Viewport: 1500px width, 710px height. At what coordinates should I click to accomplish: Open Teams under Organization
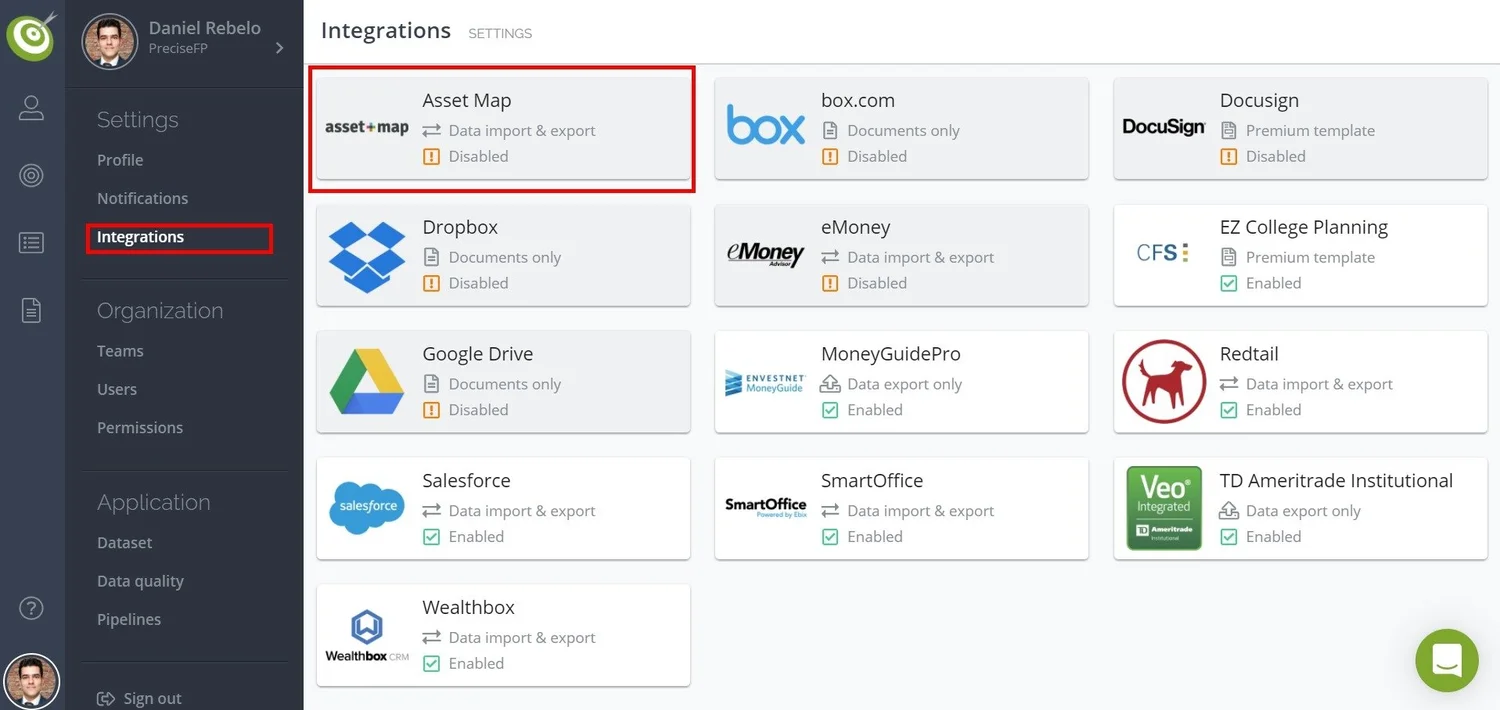[120, 351]
